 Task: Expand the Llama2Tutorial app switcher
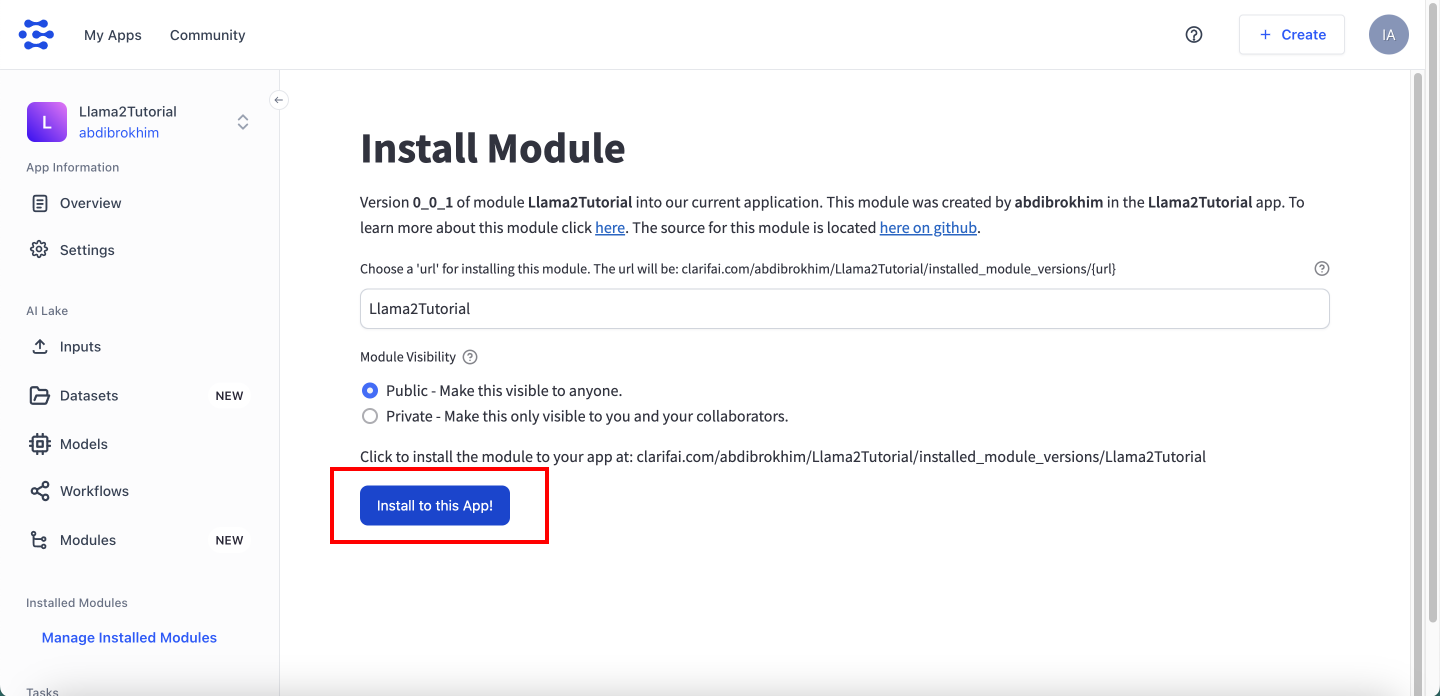pyautogui.click(x=242, y=122)
